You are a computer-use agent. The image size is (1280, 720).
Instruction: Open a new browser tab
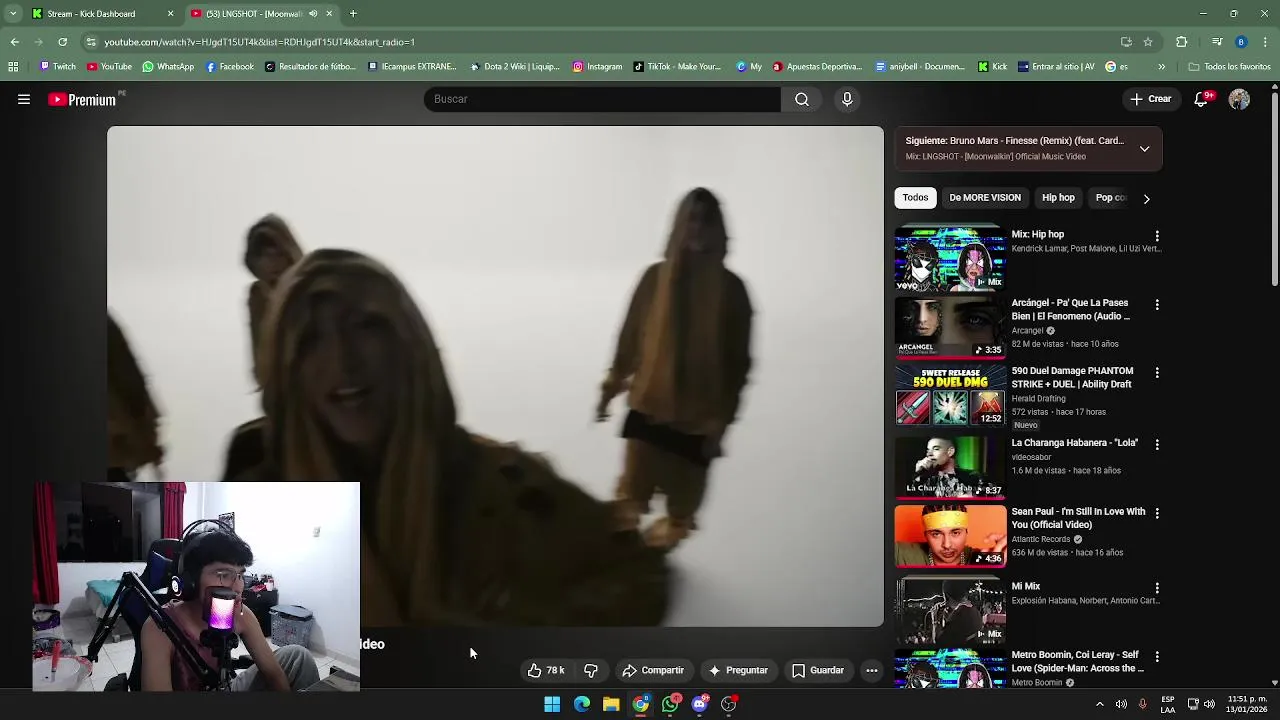coord(353,14)
